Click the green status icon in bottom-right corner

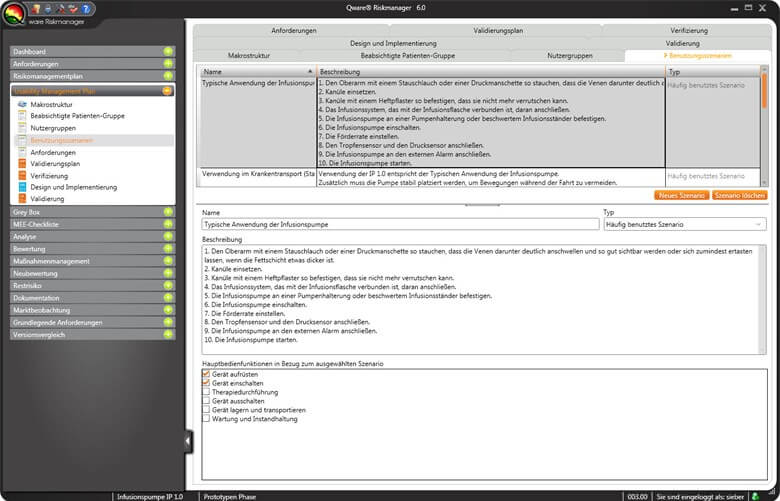tap(755, 496)
